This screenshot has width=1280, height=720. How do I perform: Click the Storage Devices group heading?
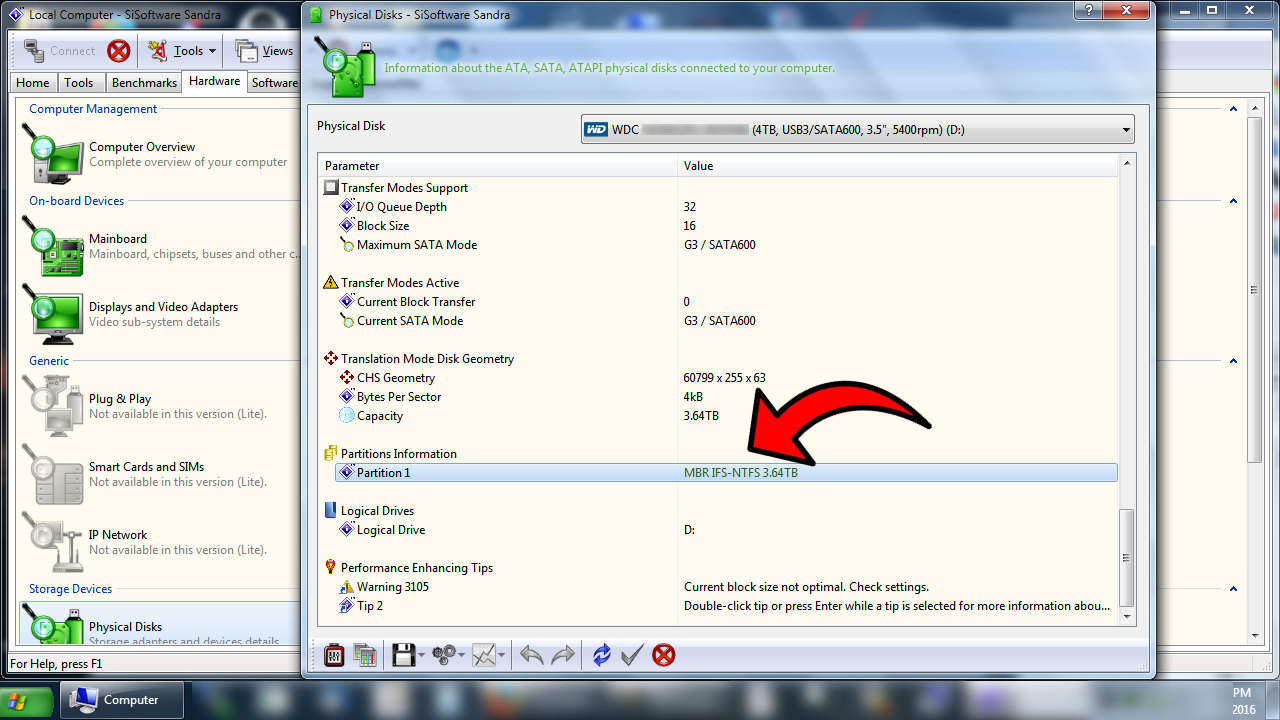coord(71,589)
